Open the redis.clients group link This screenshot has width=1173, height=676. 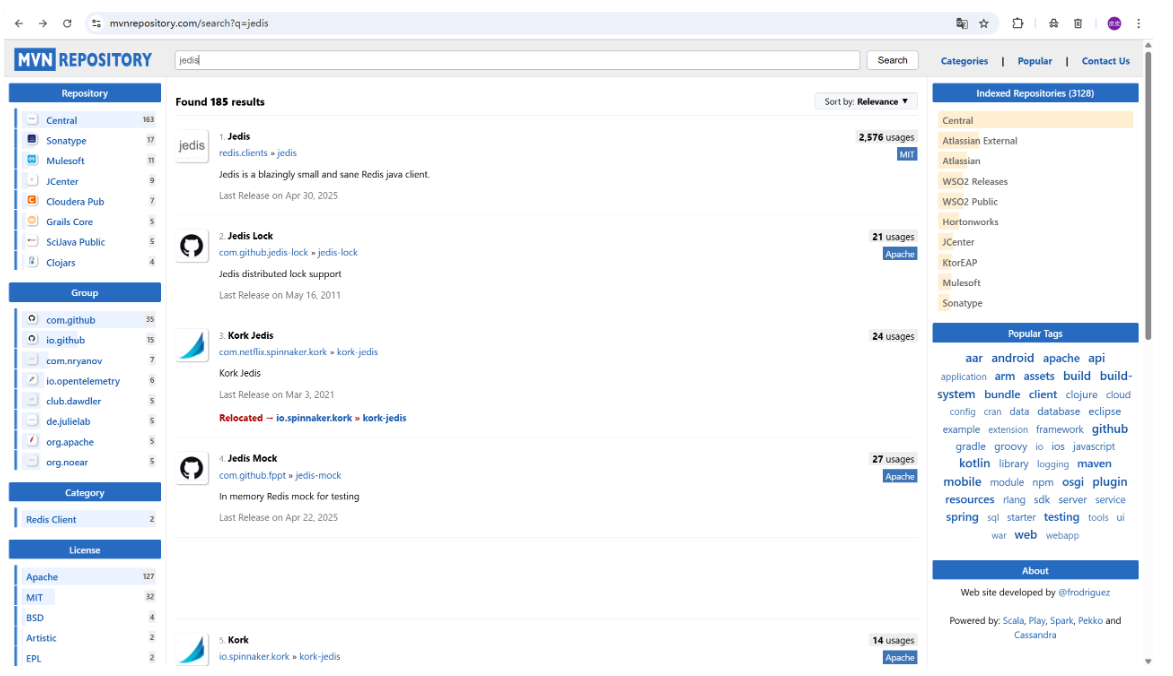tap(243, 153)
